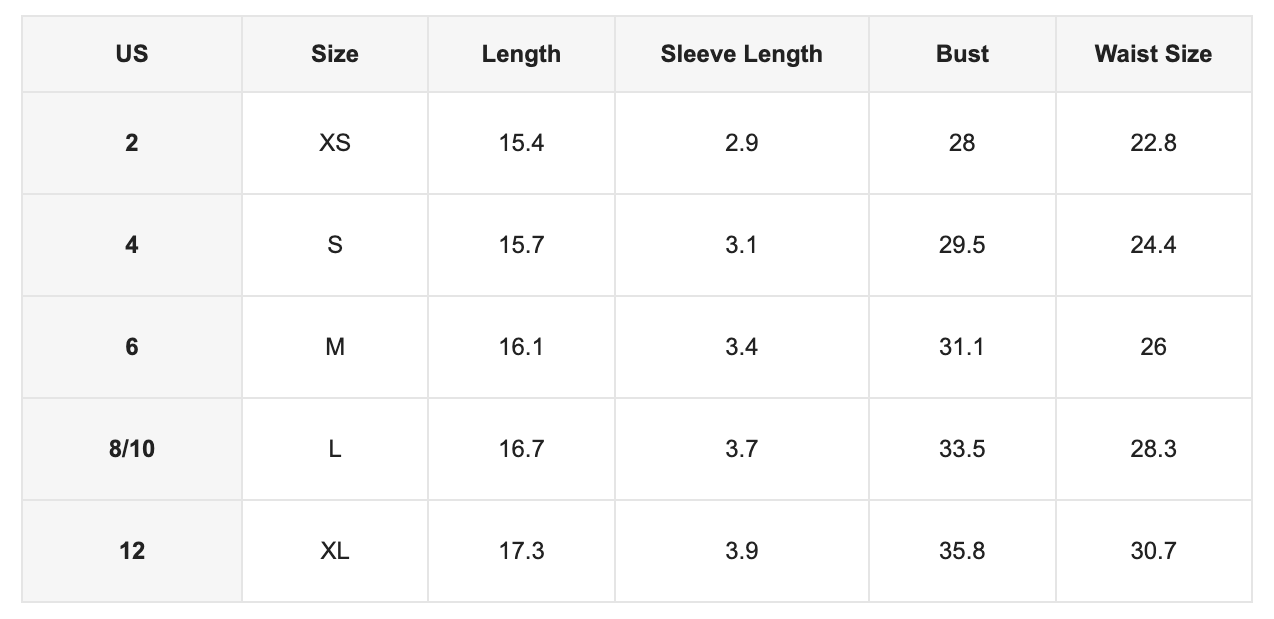Screen dimensions: 1274x619
Task: Click the US size 12 row label
Action: pos(132,551)
